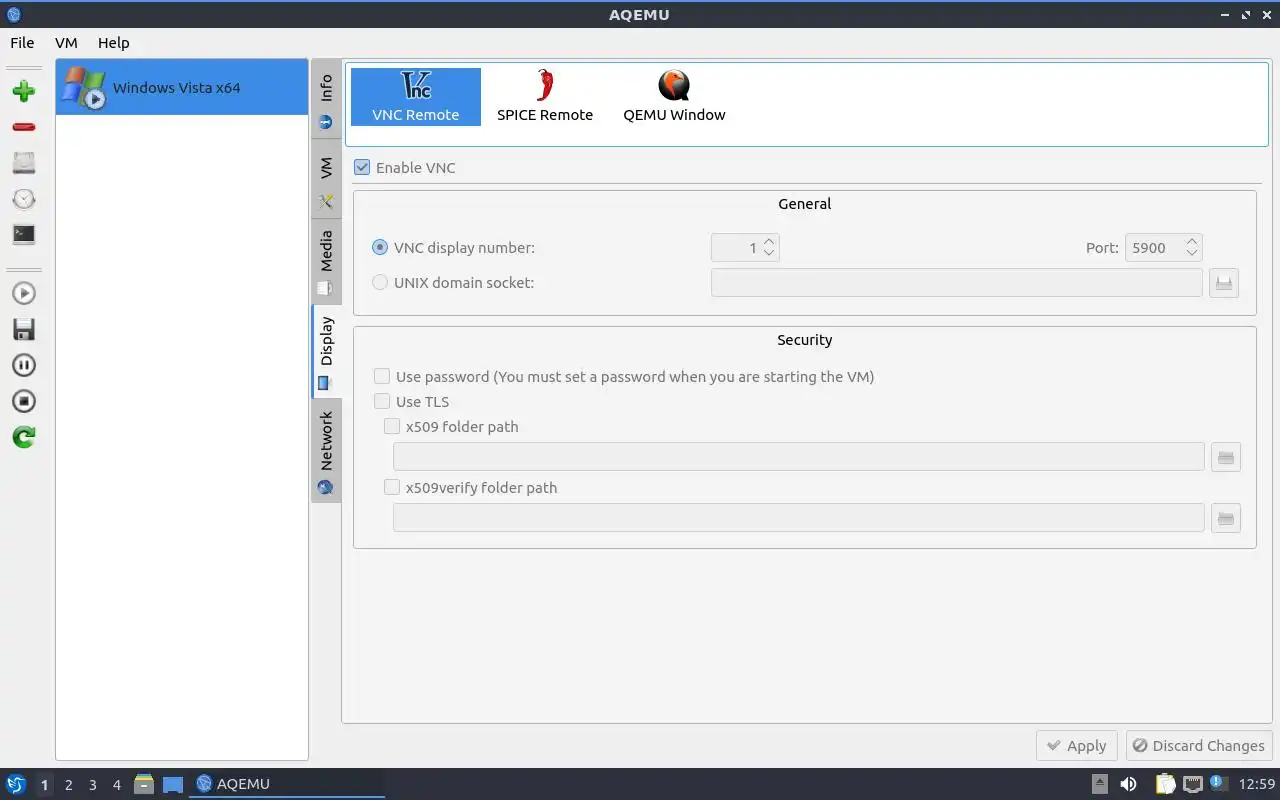Screen dimensions: 1280x800
Task: Stop the VM with the stop icon
Action: click(24, 401)
